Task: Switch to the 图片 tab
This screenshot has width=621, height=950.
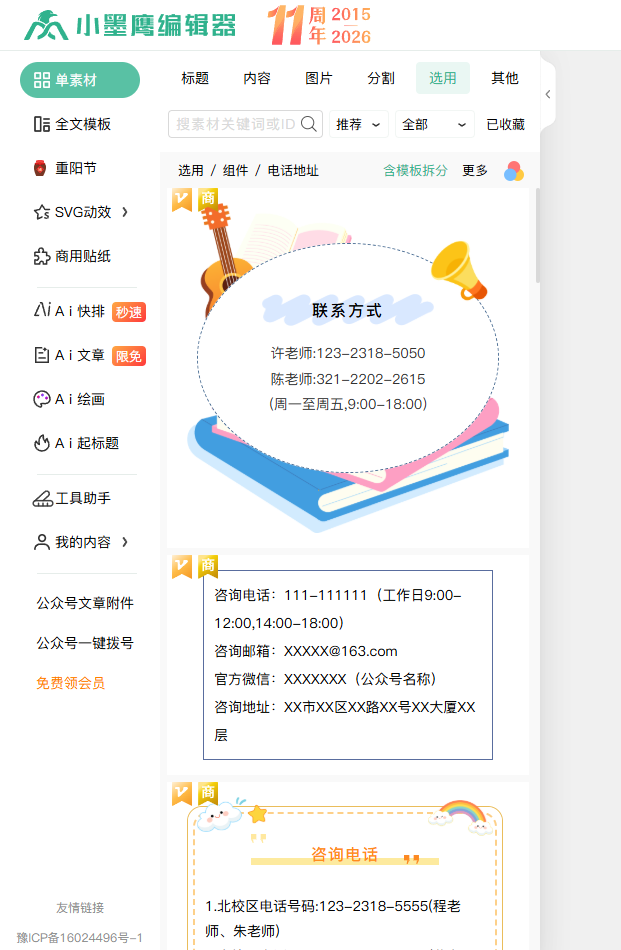Action: point(319,78)
